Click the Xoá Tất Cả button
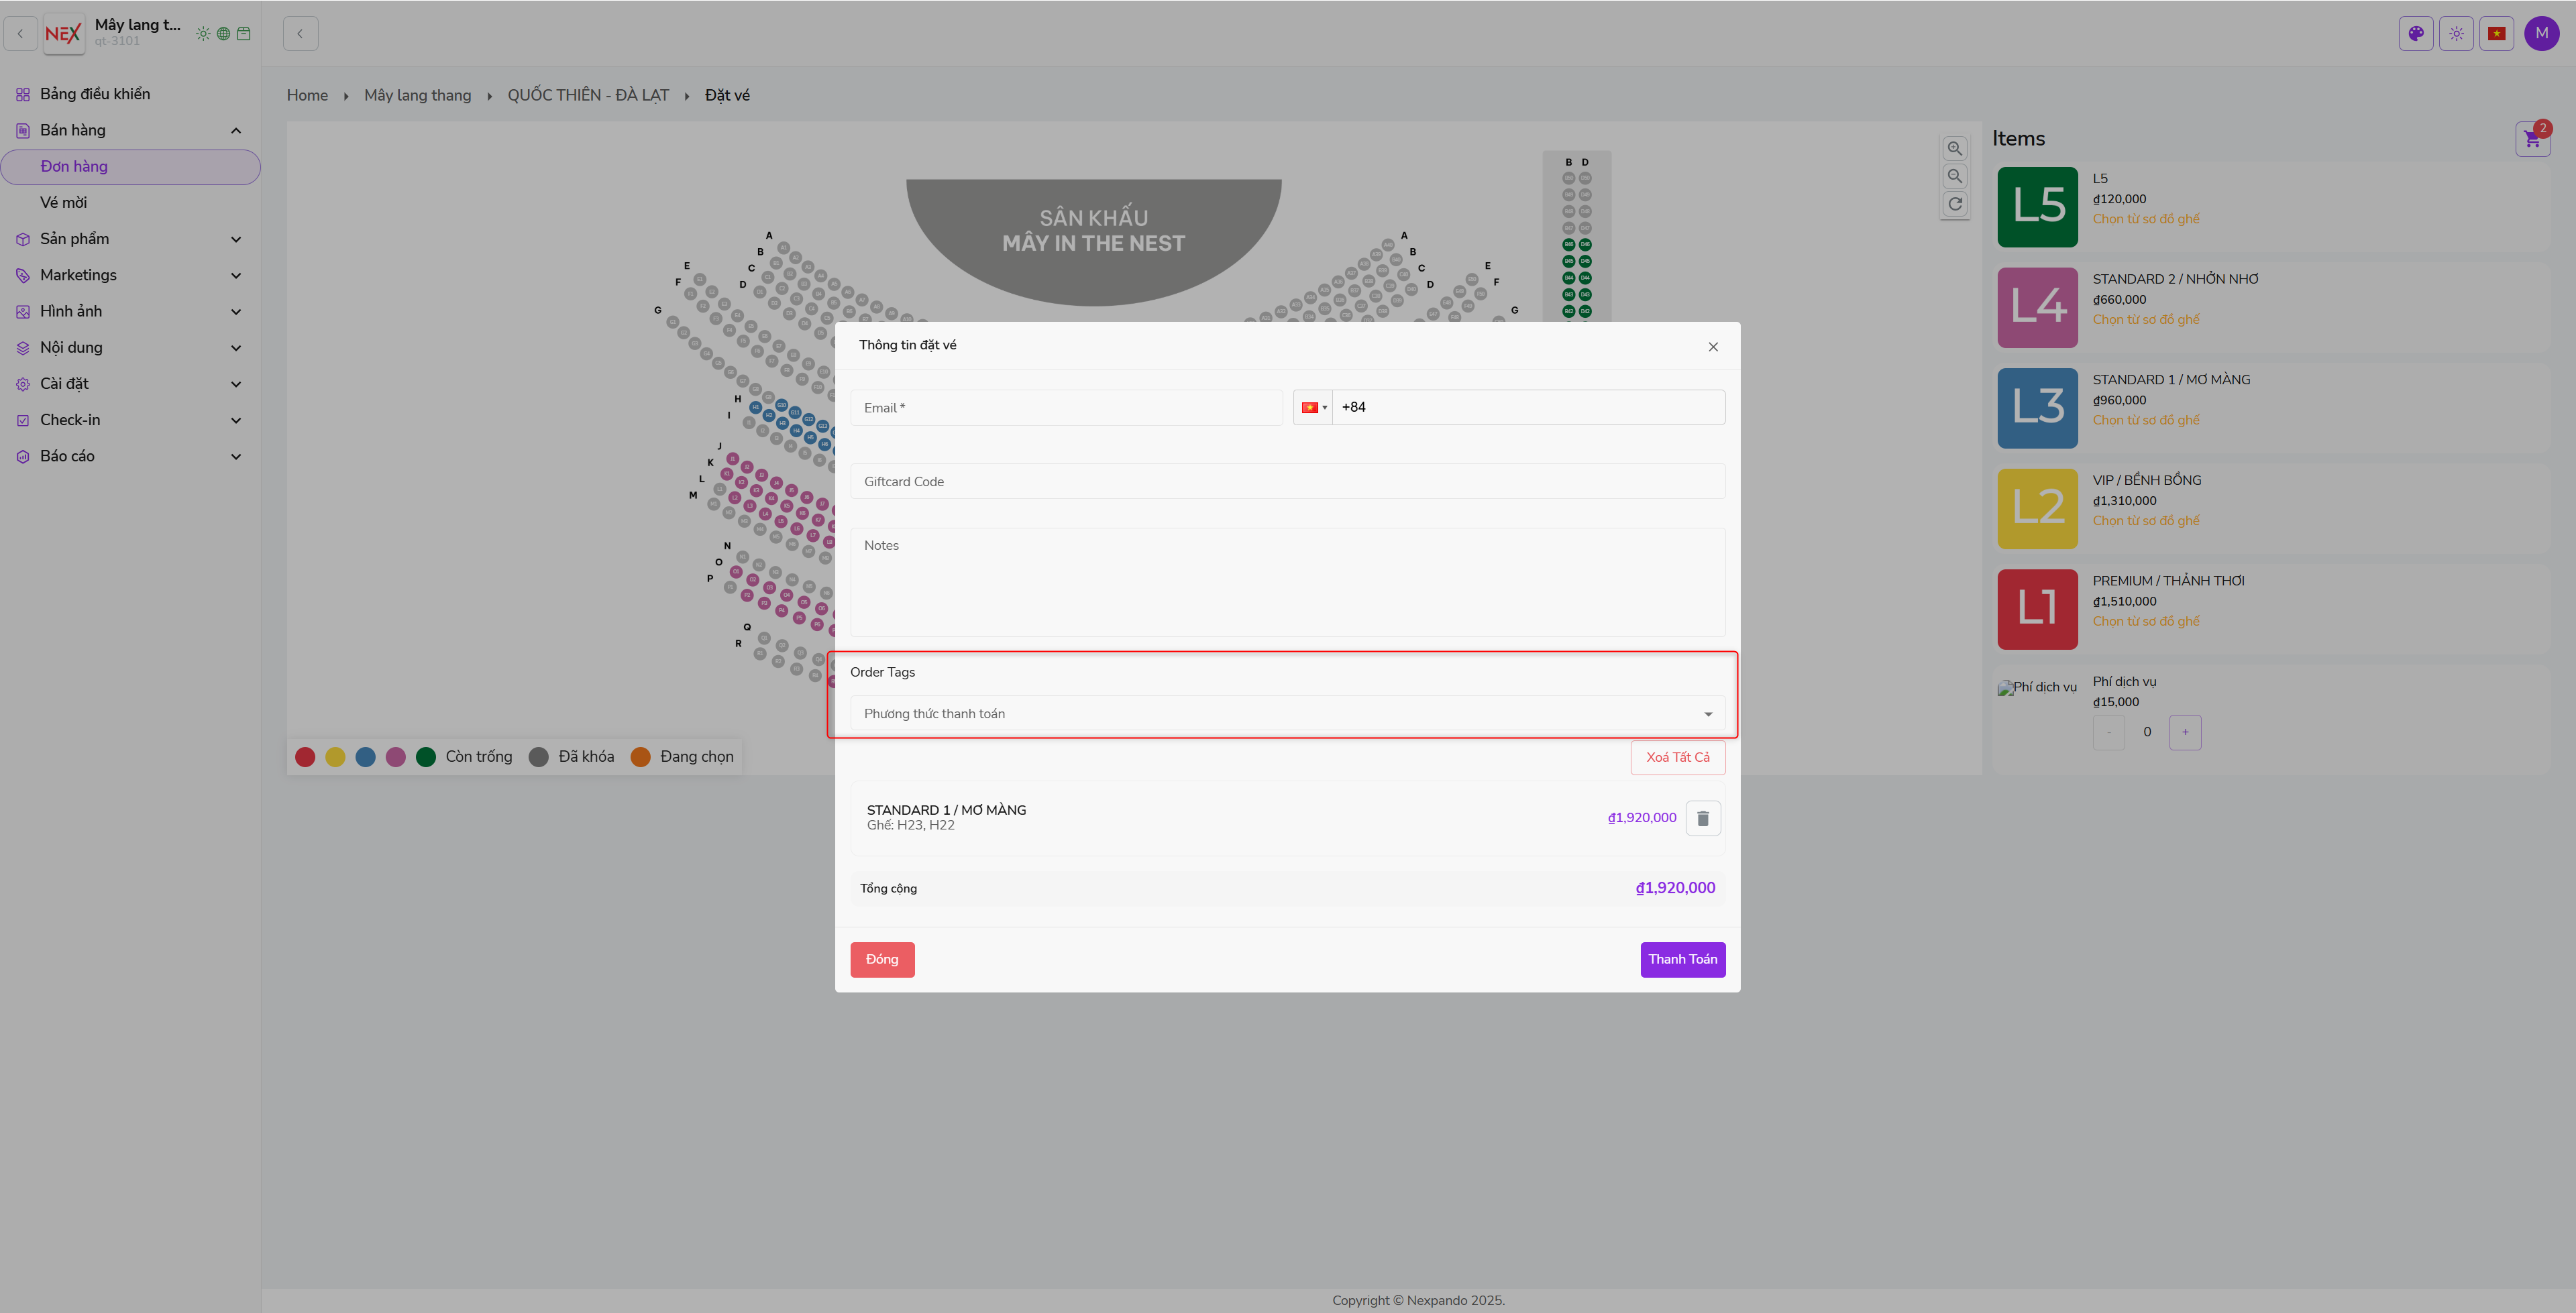 pos(1677,757)
